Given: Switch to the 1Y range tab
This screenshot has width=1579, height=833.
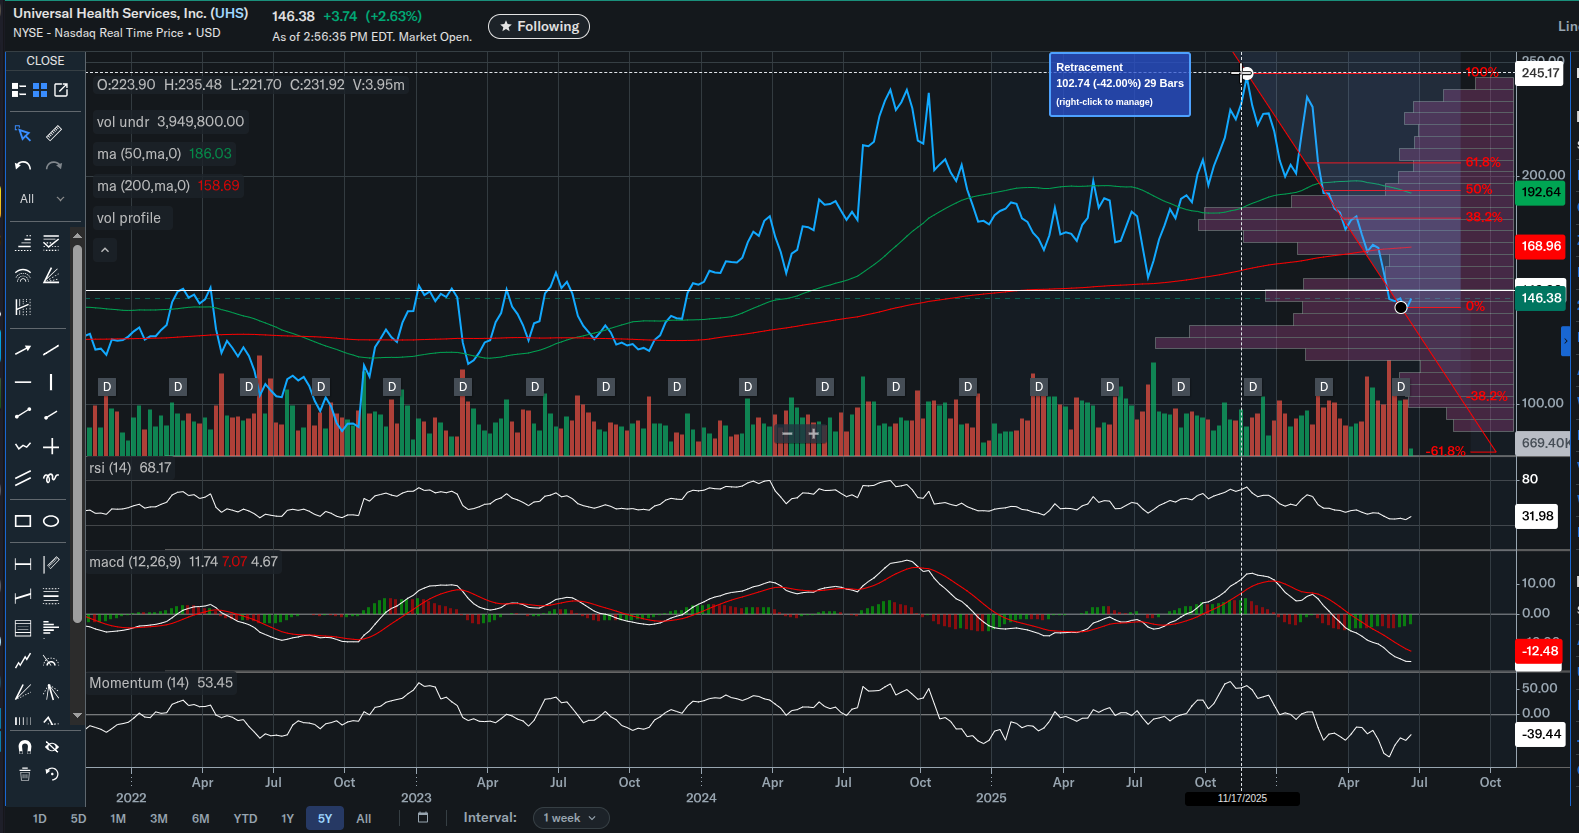Looking at the screenshot, I should pos(287,819).
